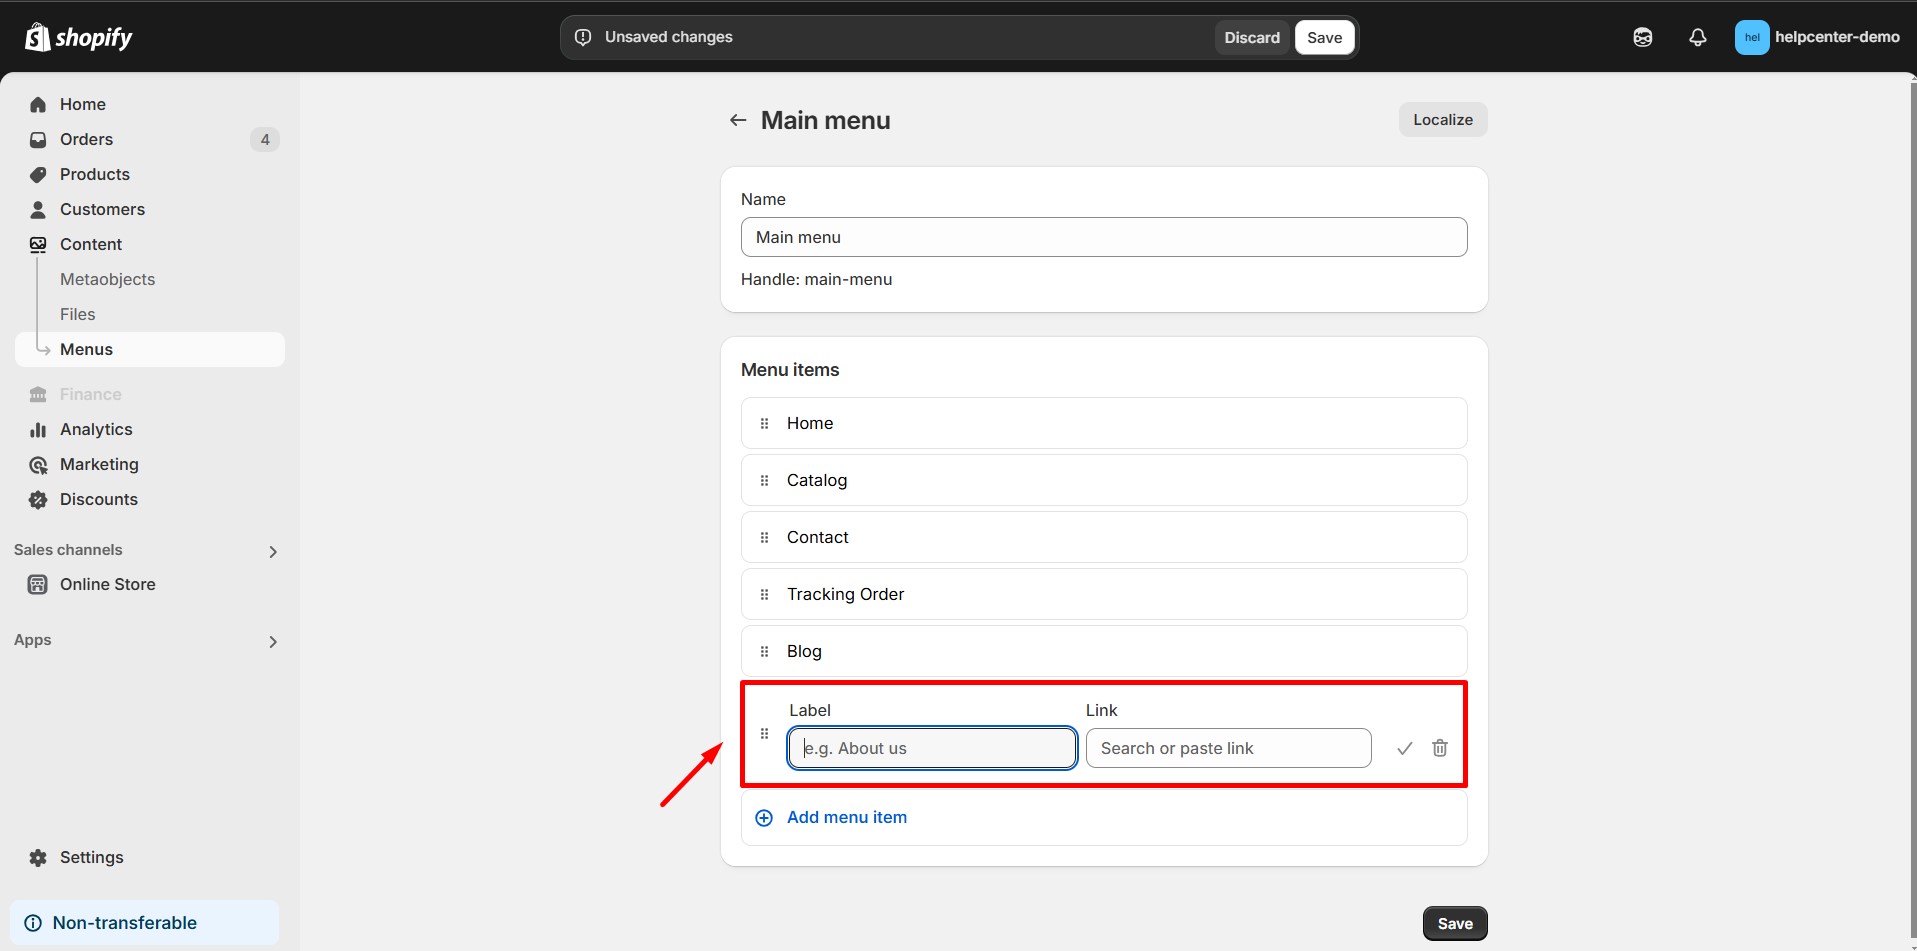Go to Orders in the sidebar

86,139
